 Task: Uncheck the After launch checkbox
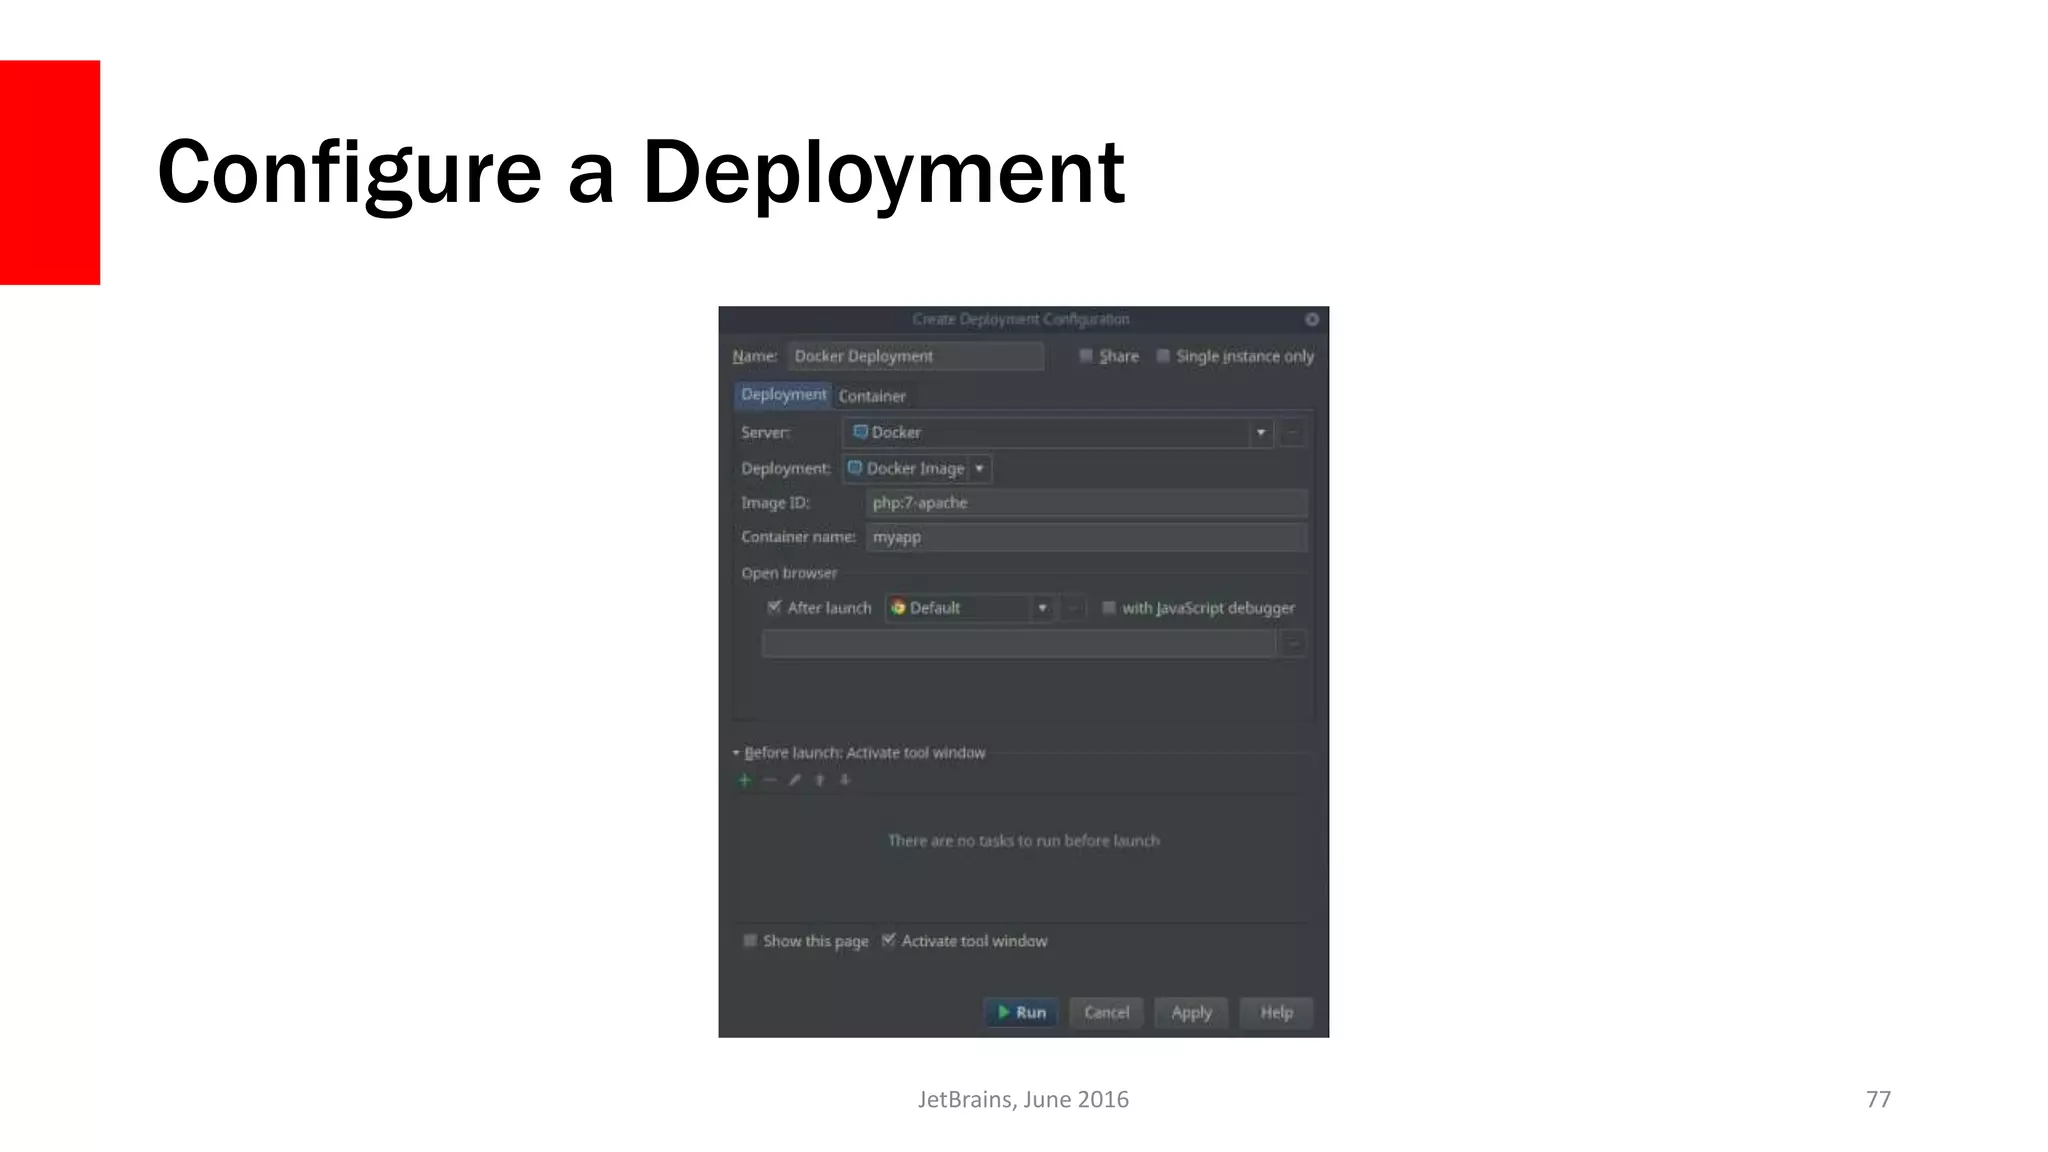click(x=774, y=607)
